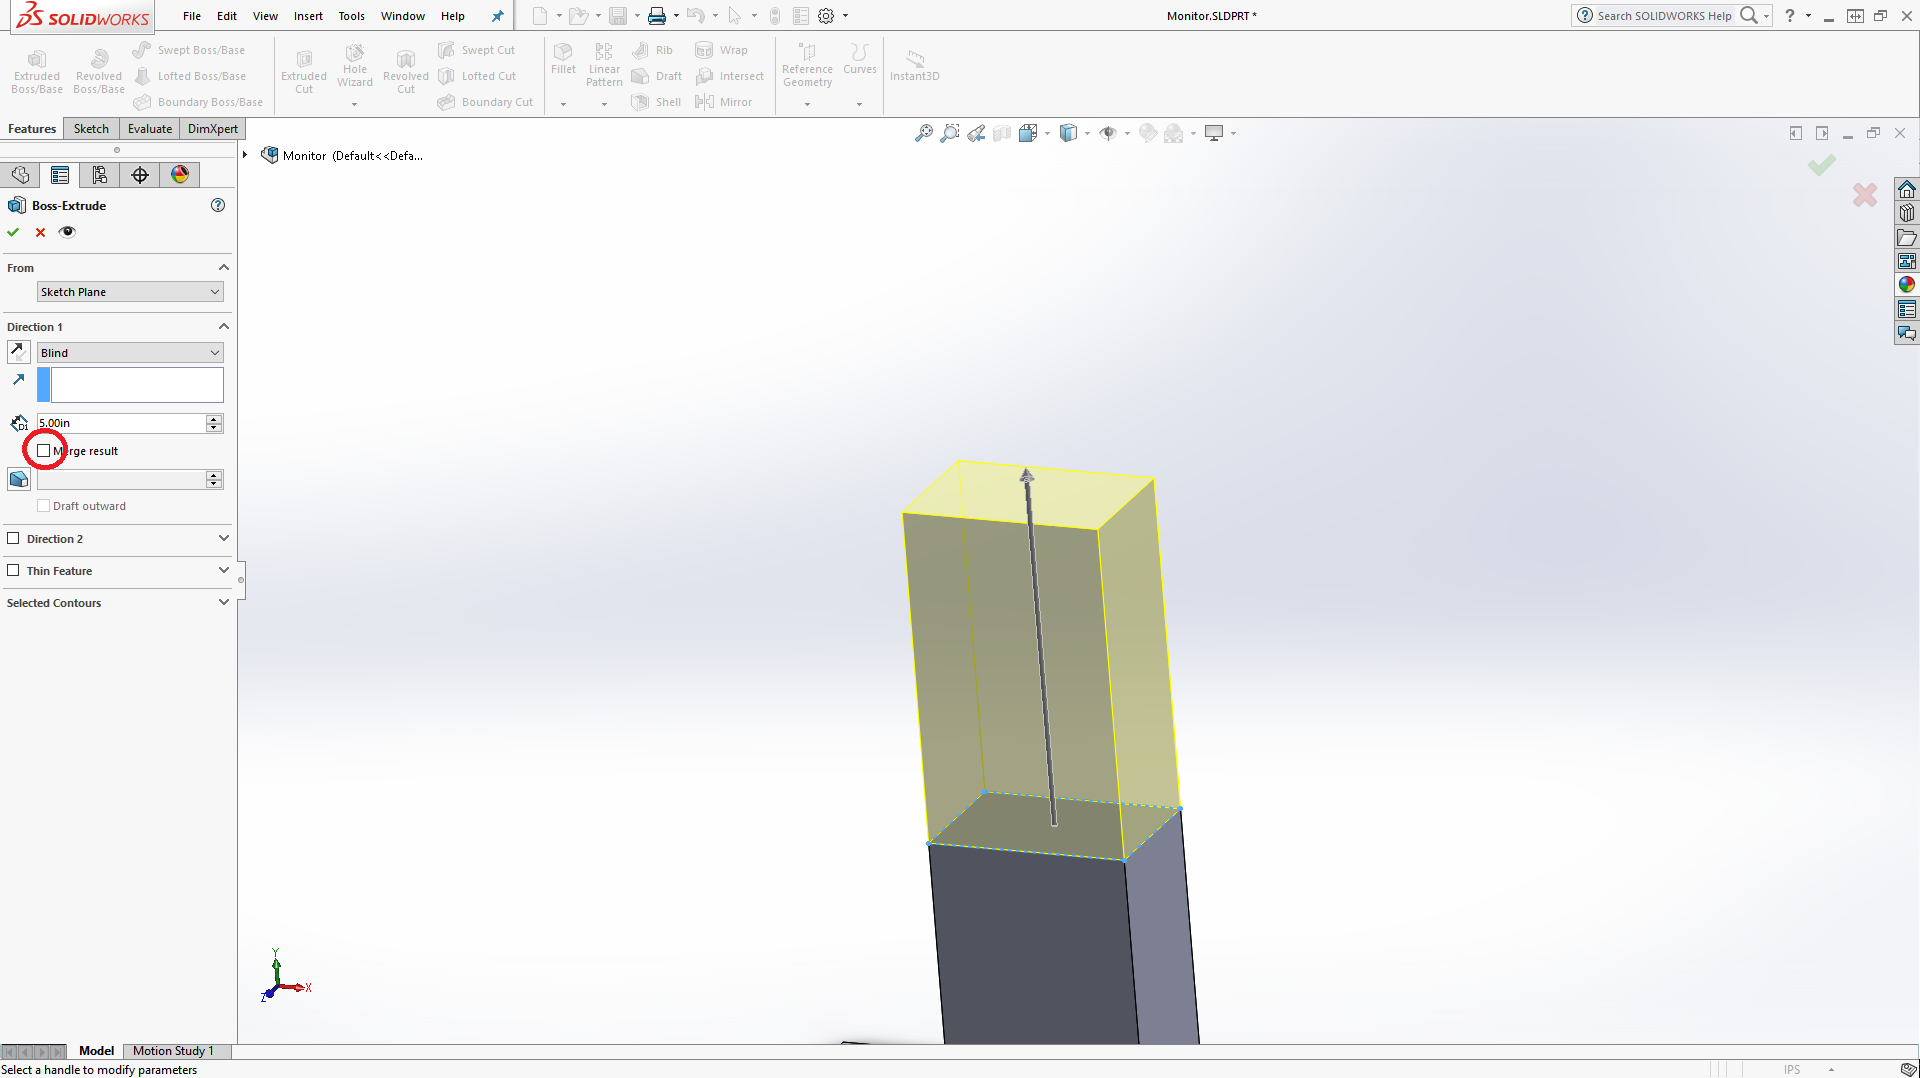
Task: Open the FeatureManager design tree tab
Action: tap(20, 175)
